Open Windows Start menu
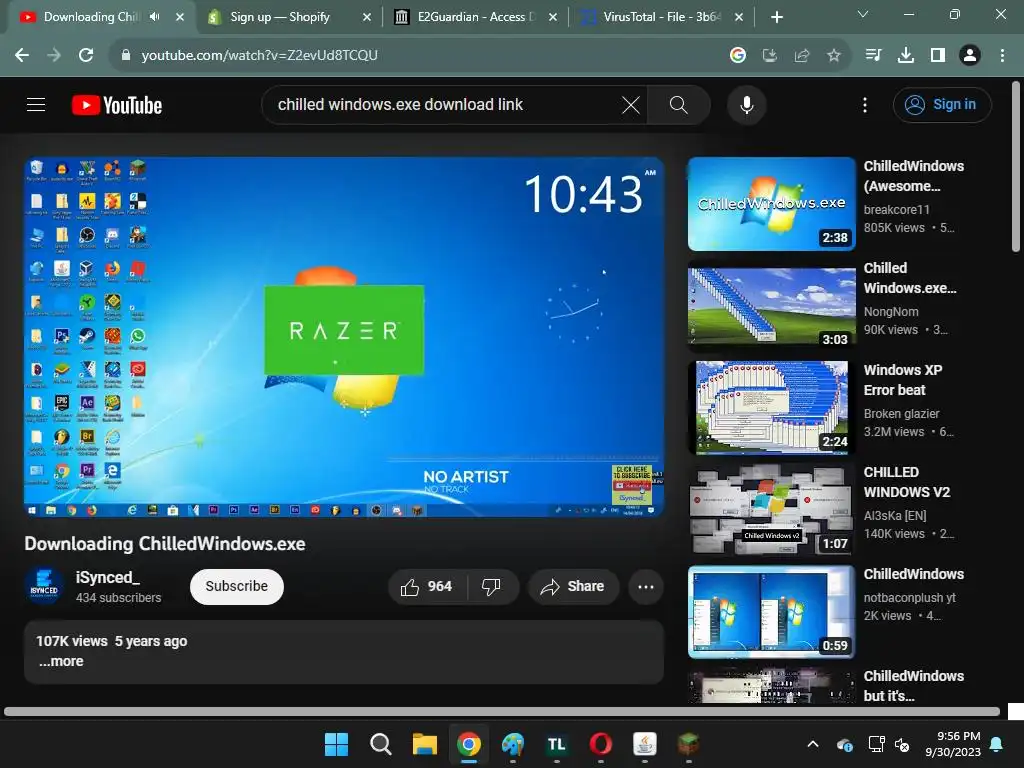Image resolution: width=1024 pixels, height=768 pixels. tap(336, 744)
